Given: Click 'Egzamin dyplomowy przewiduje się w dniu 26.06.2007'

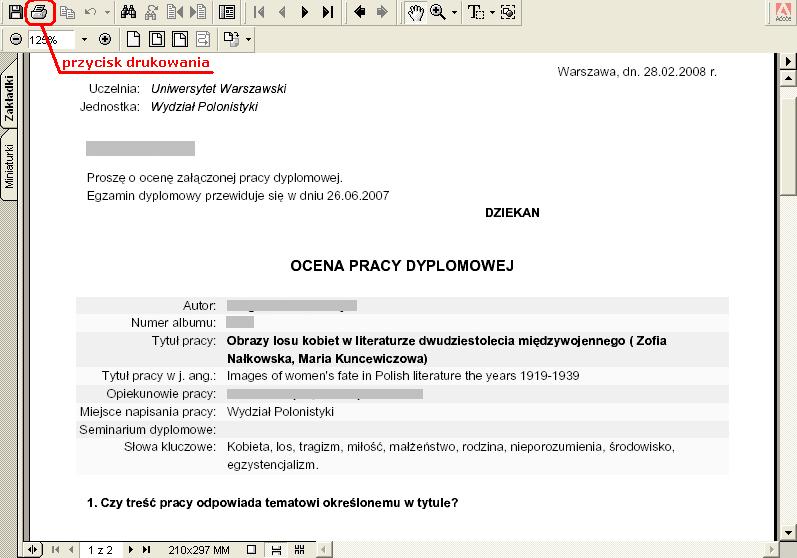Looking at the screenshot, I should coord(238,196).
